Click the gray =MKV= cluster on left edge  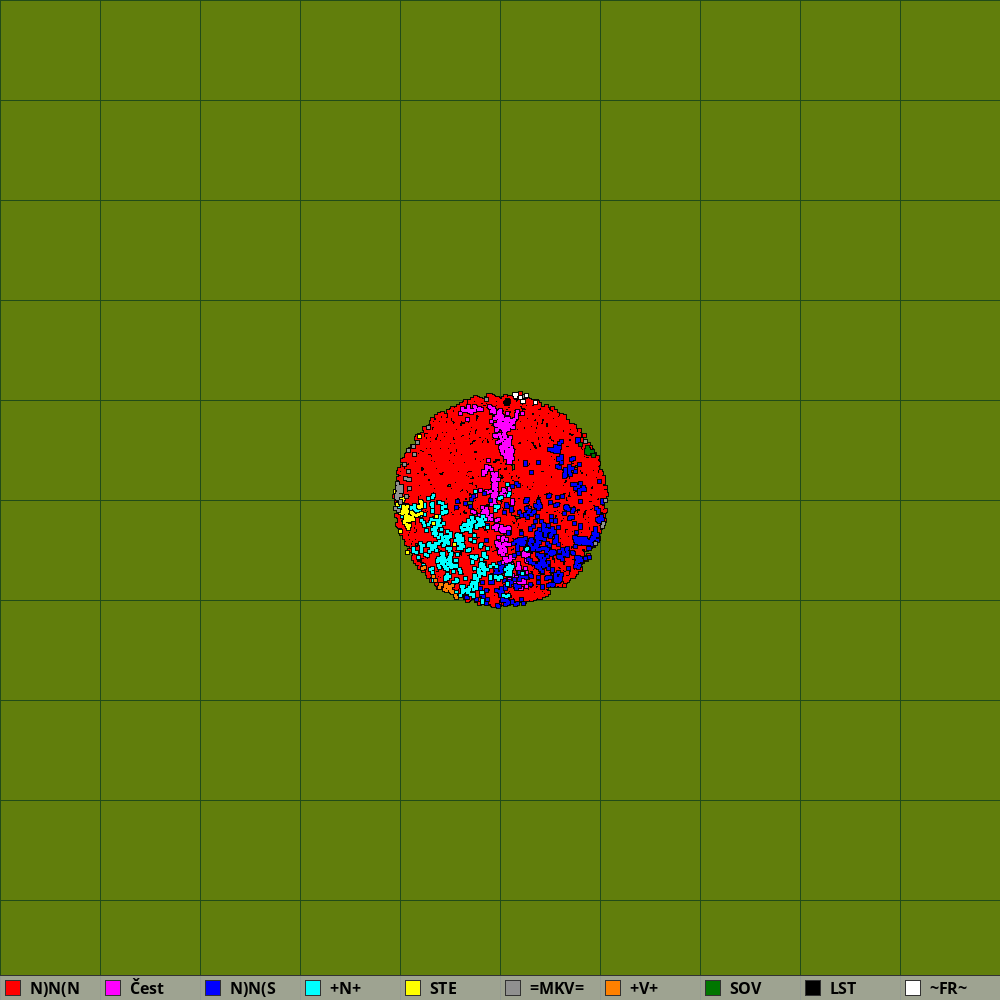pyautogui.click(x=399, y=492)
